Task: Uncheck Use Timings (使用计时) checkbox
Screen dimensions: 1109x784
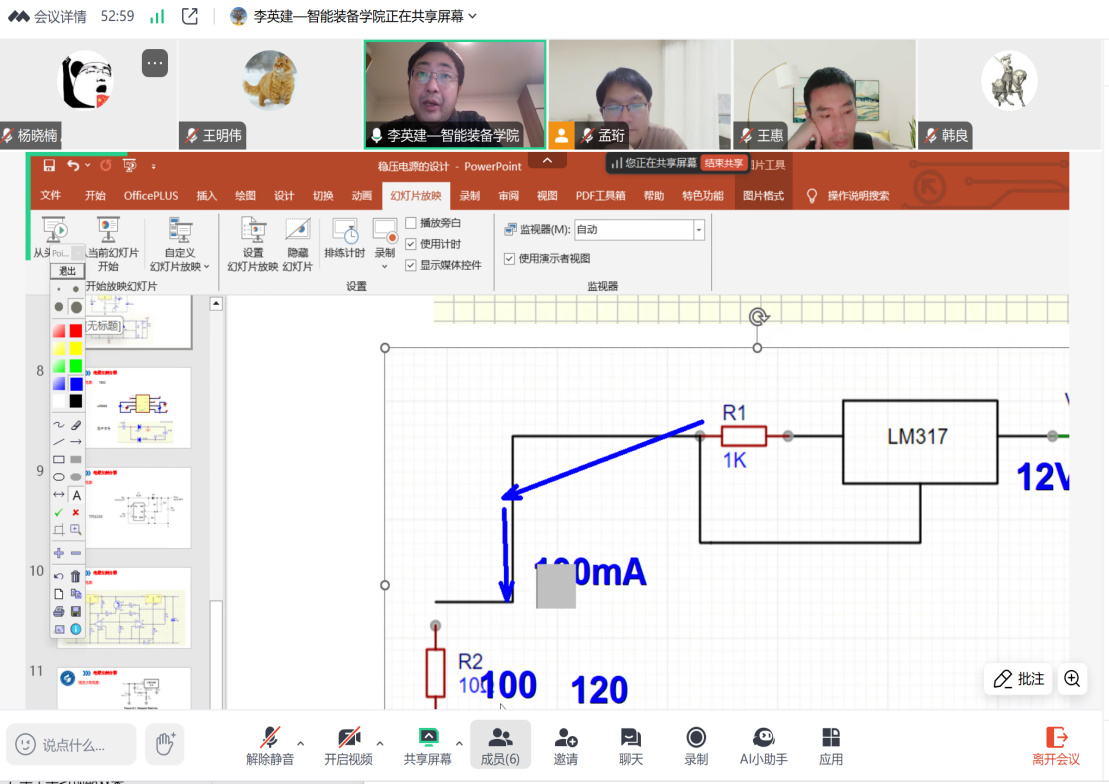Action: [411, 244]
